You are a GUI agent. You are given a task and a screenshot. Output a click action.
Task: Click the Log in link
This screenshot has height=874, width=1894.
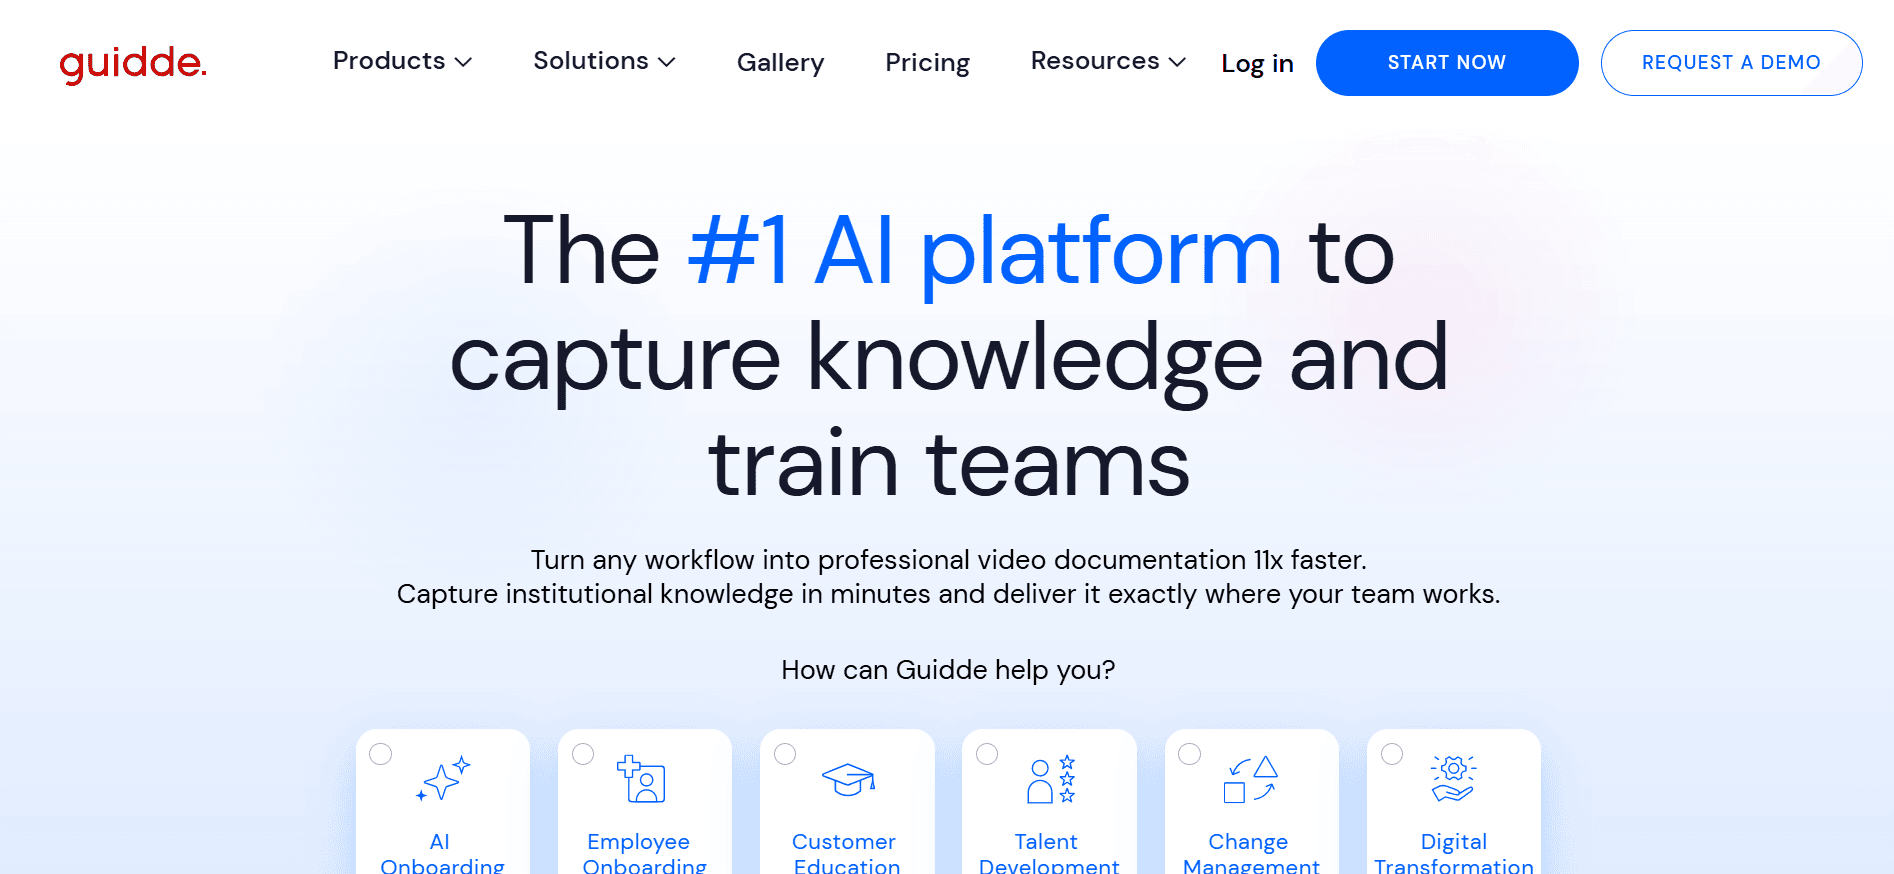point(1257,63)
